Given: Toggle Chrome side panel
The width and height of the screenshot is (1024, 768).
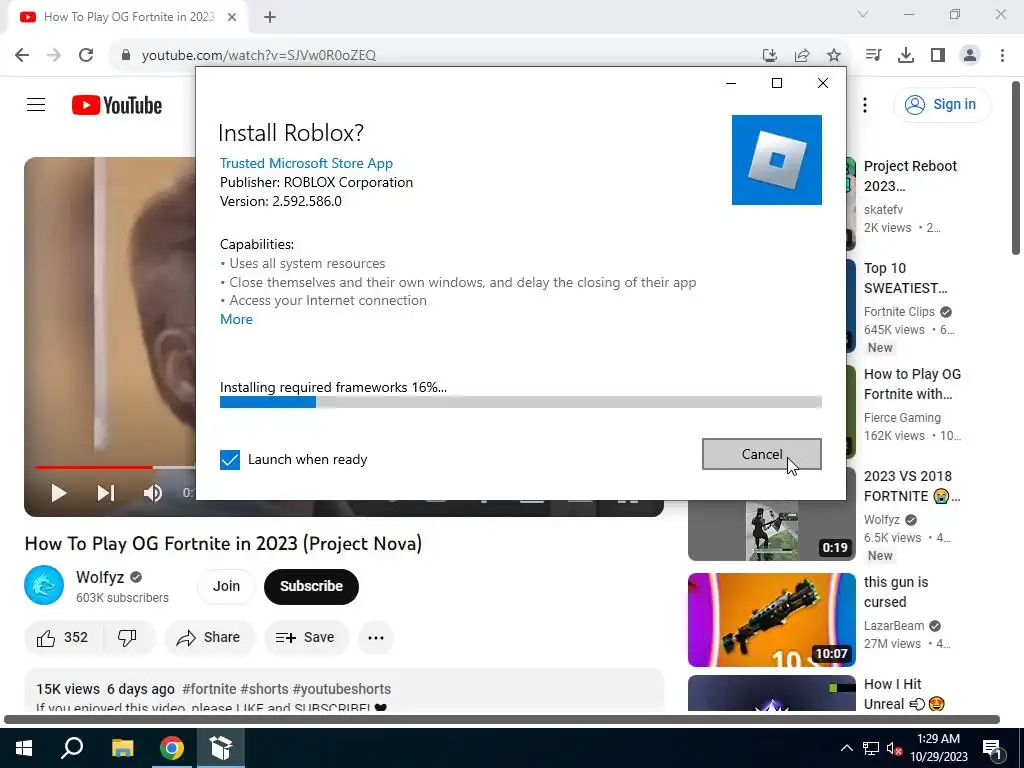Looking at the screenshot, I should point(938,55).
